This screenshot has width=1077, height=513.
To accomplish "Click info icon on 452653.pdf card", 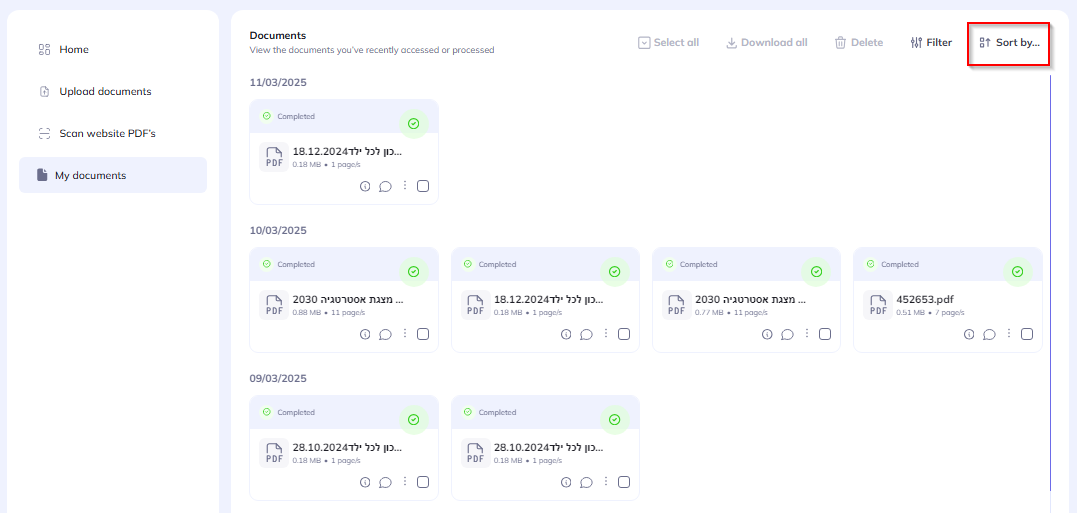I will point(969,334).
